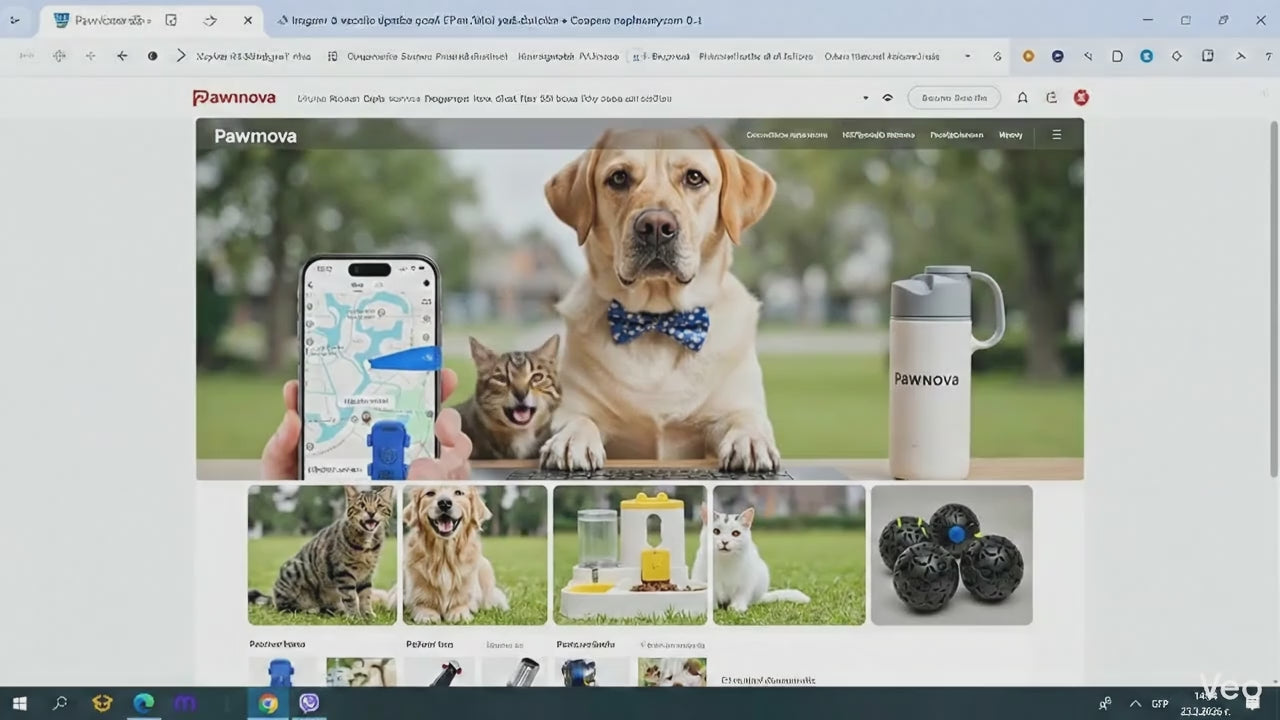Viewport: 1280px width, 720px height.
Task: Open the Viber app from the taskbar
Action: coord(309,703)
